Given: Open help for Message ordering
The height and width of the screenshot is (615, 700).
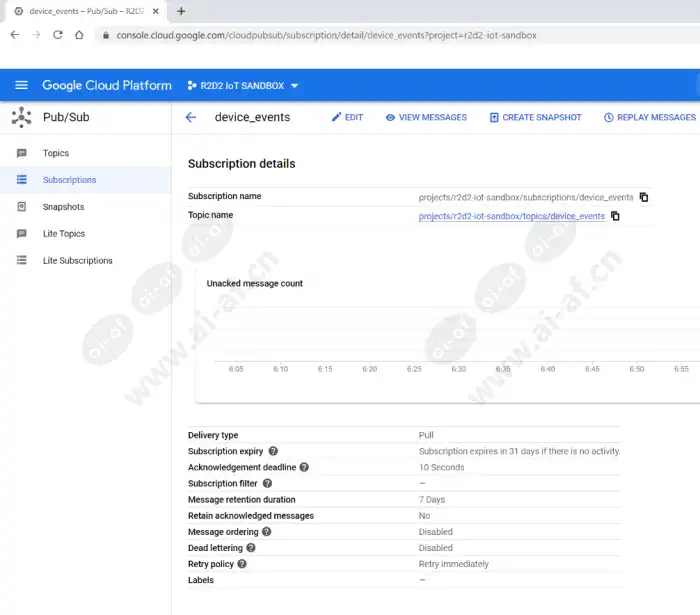Looking at the screenshot, I should pyautogui.click(x=267, y=532).
